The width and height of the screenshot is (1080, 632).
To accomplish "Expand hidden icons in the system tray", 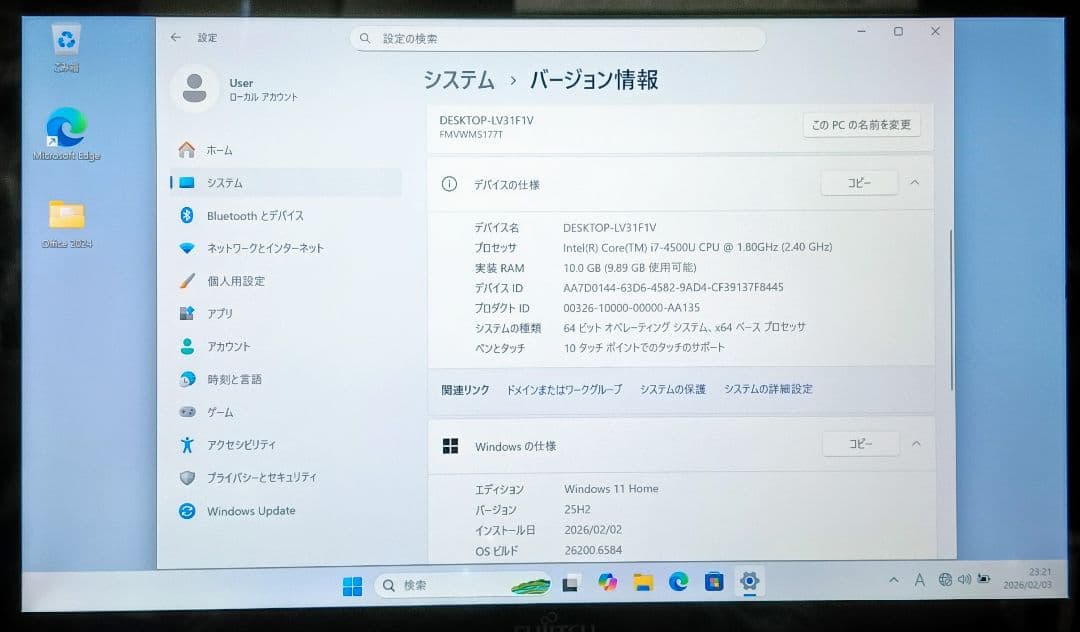I will (x=893, y=579).
